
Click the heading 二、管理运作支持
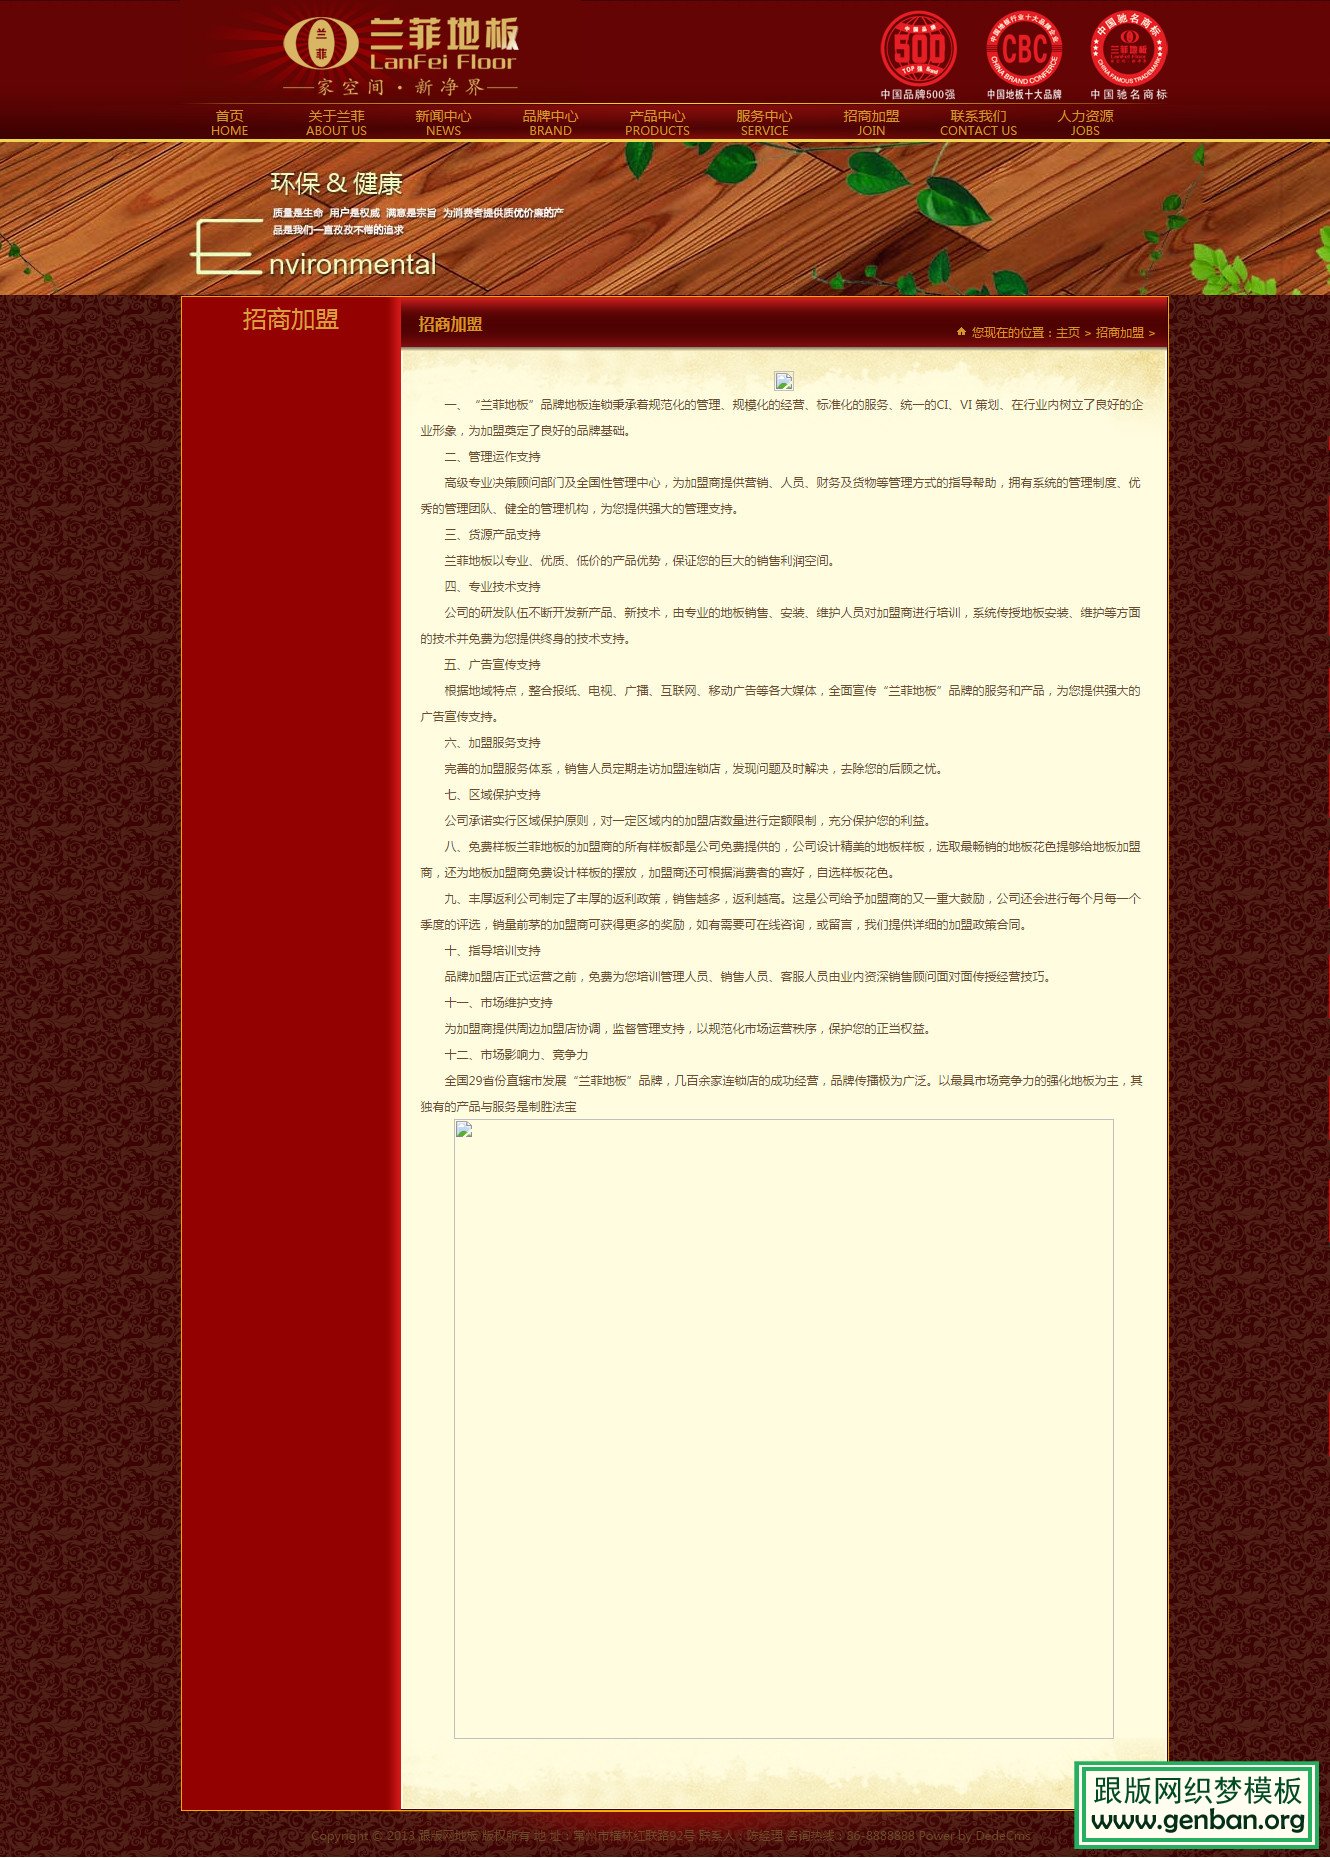pyautogui.click(x=493, y=457)
